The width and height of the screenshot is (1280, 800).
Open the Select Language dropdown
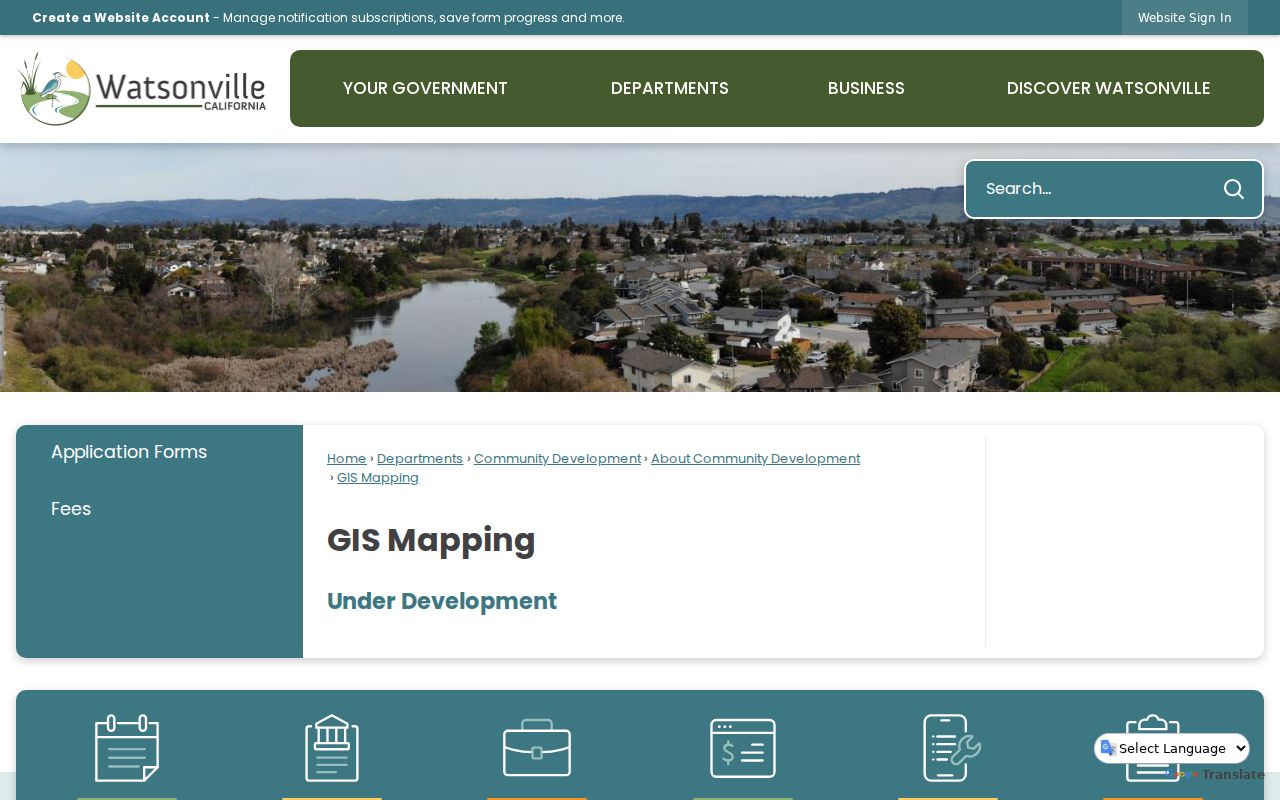[1172, 748]
